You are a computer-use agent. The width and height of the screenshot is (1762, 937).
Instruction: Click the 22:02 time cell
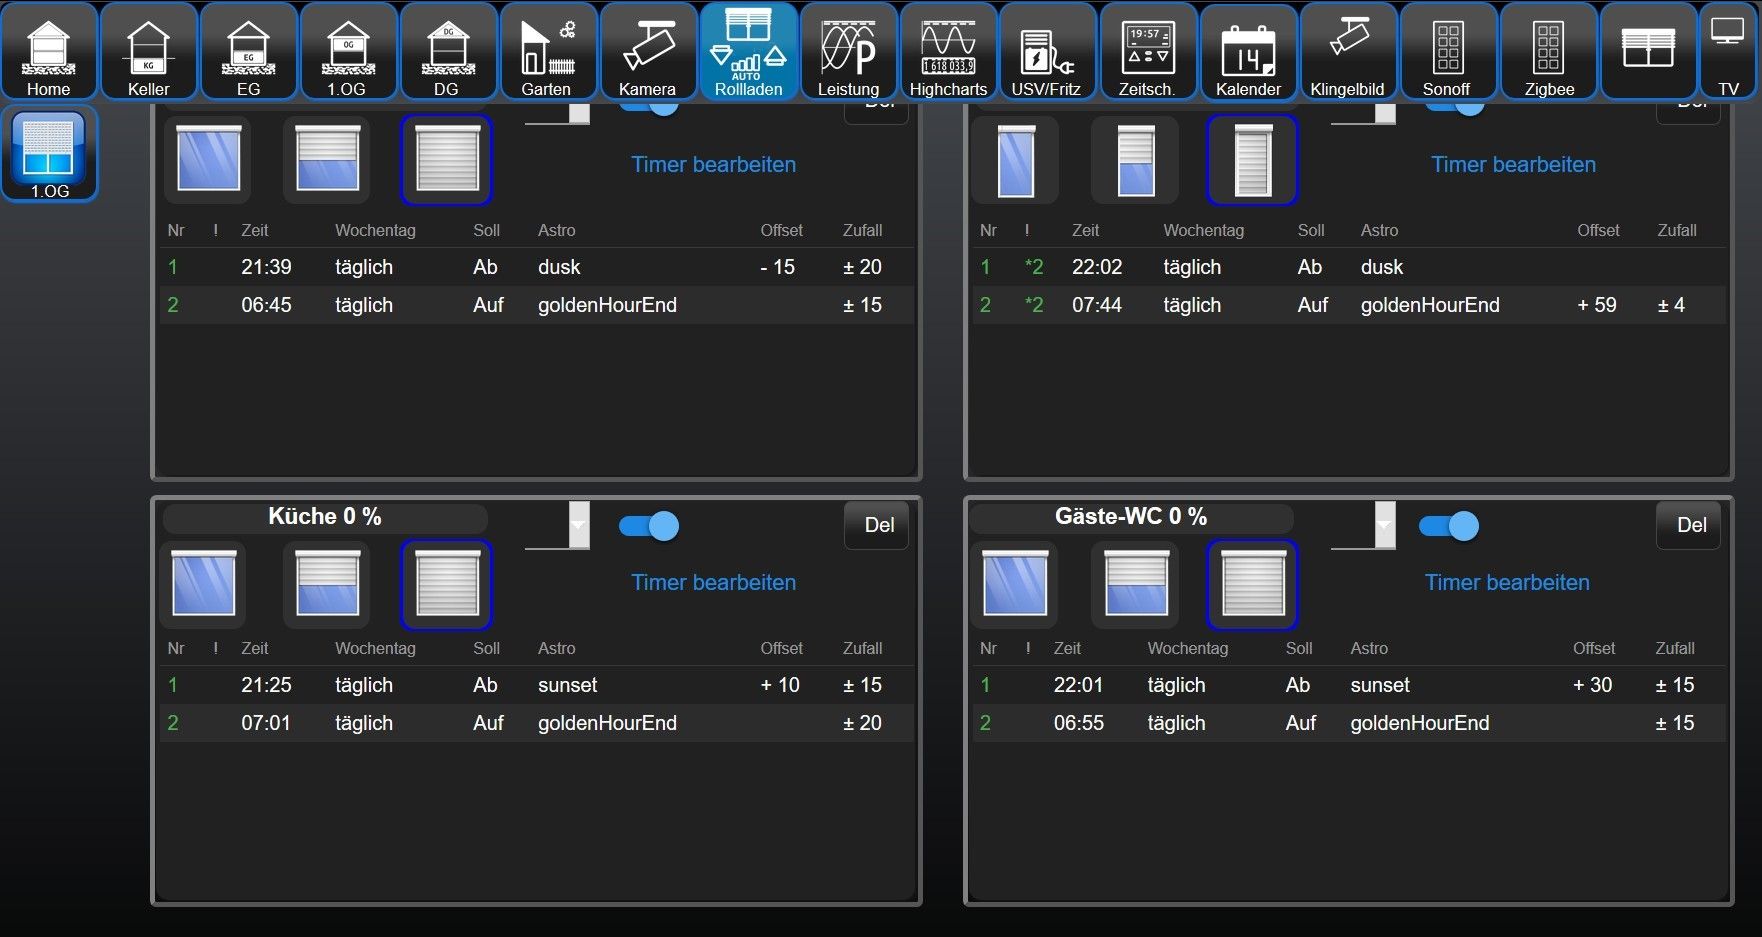1097,267
